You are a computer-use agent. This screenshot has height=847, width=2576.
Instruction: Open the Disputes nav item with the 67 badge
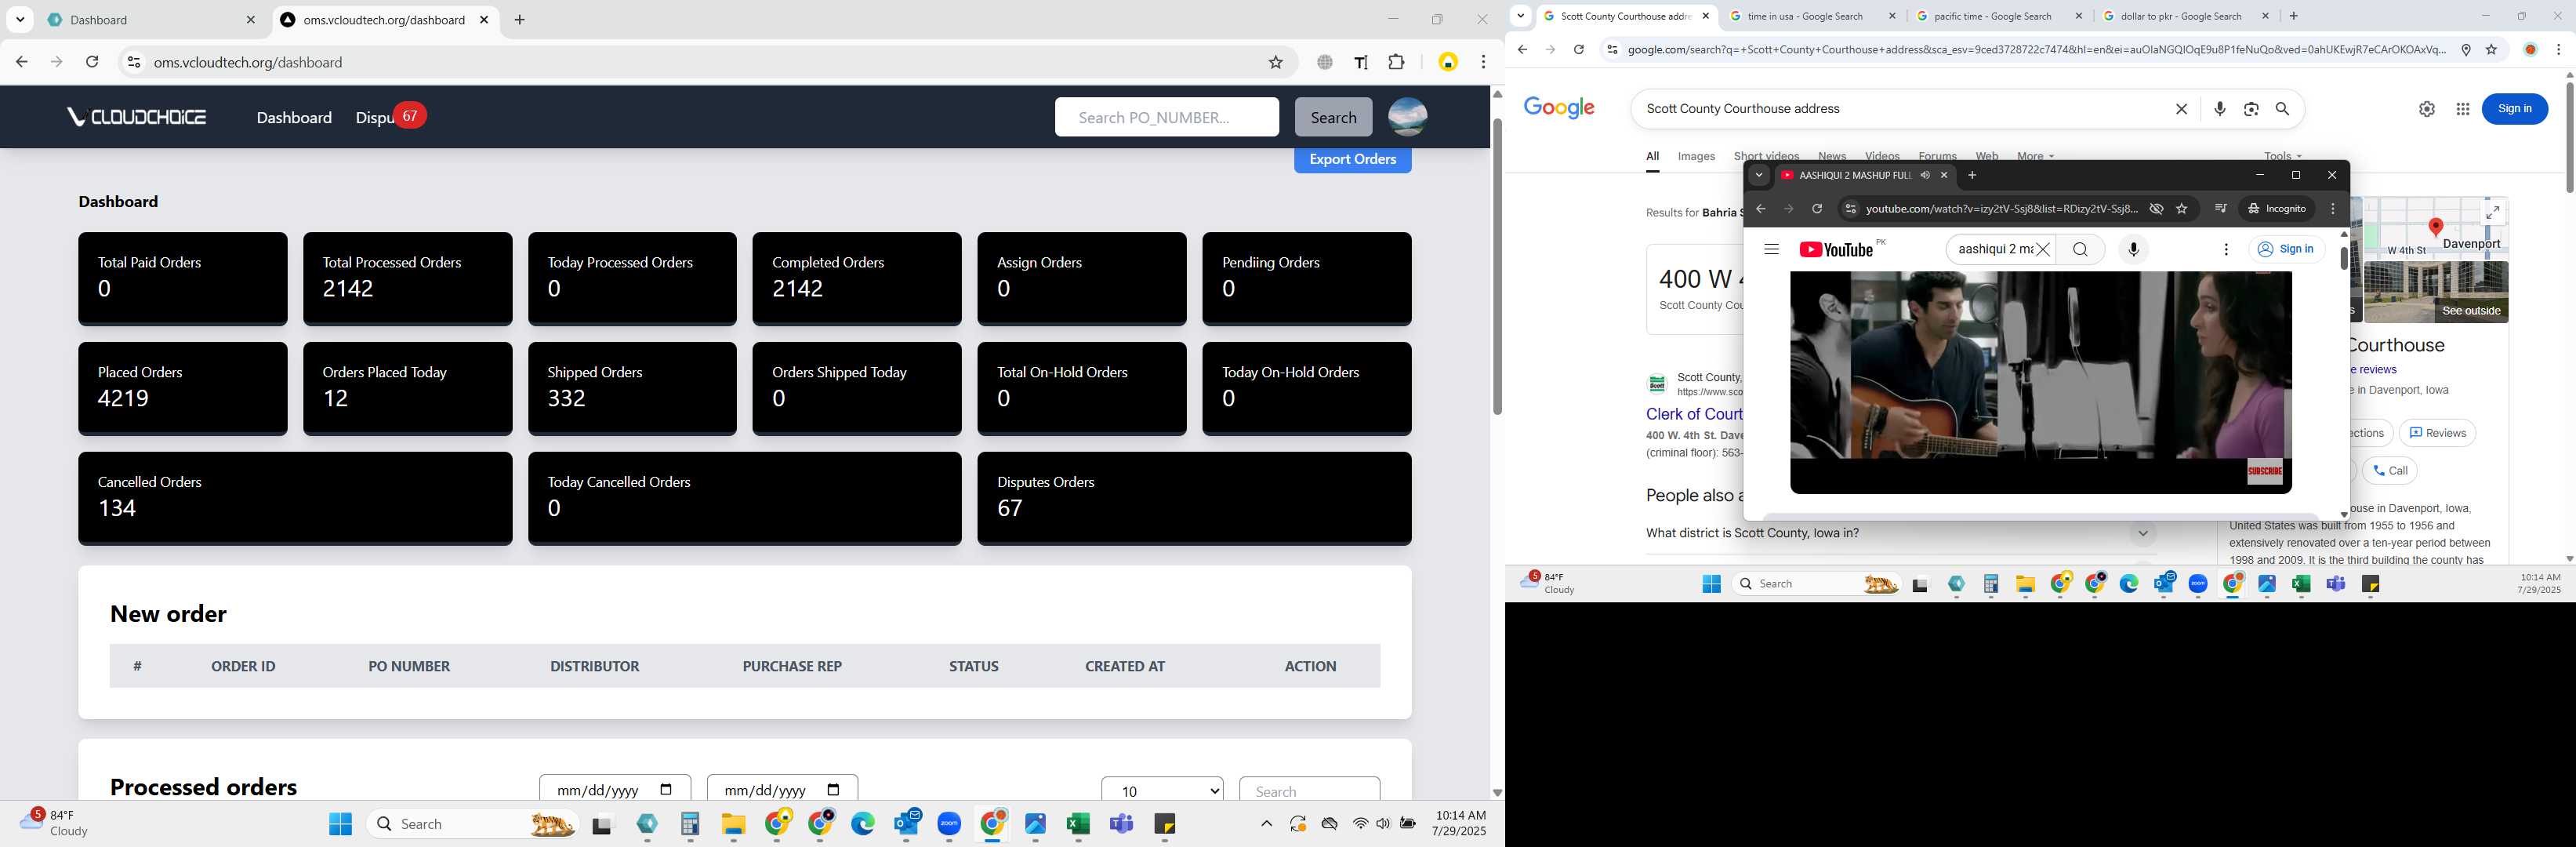tap(390, 117)
